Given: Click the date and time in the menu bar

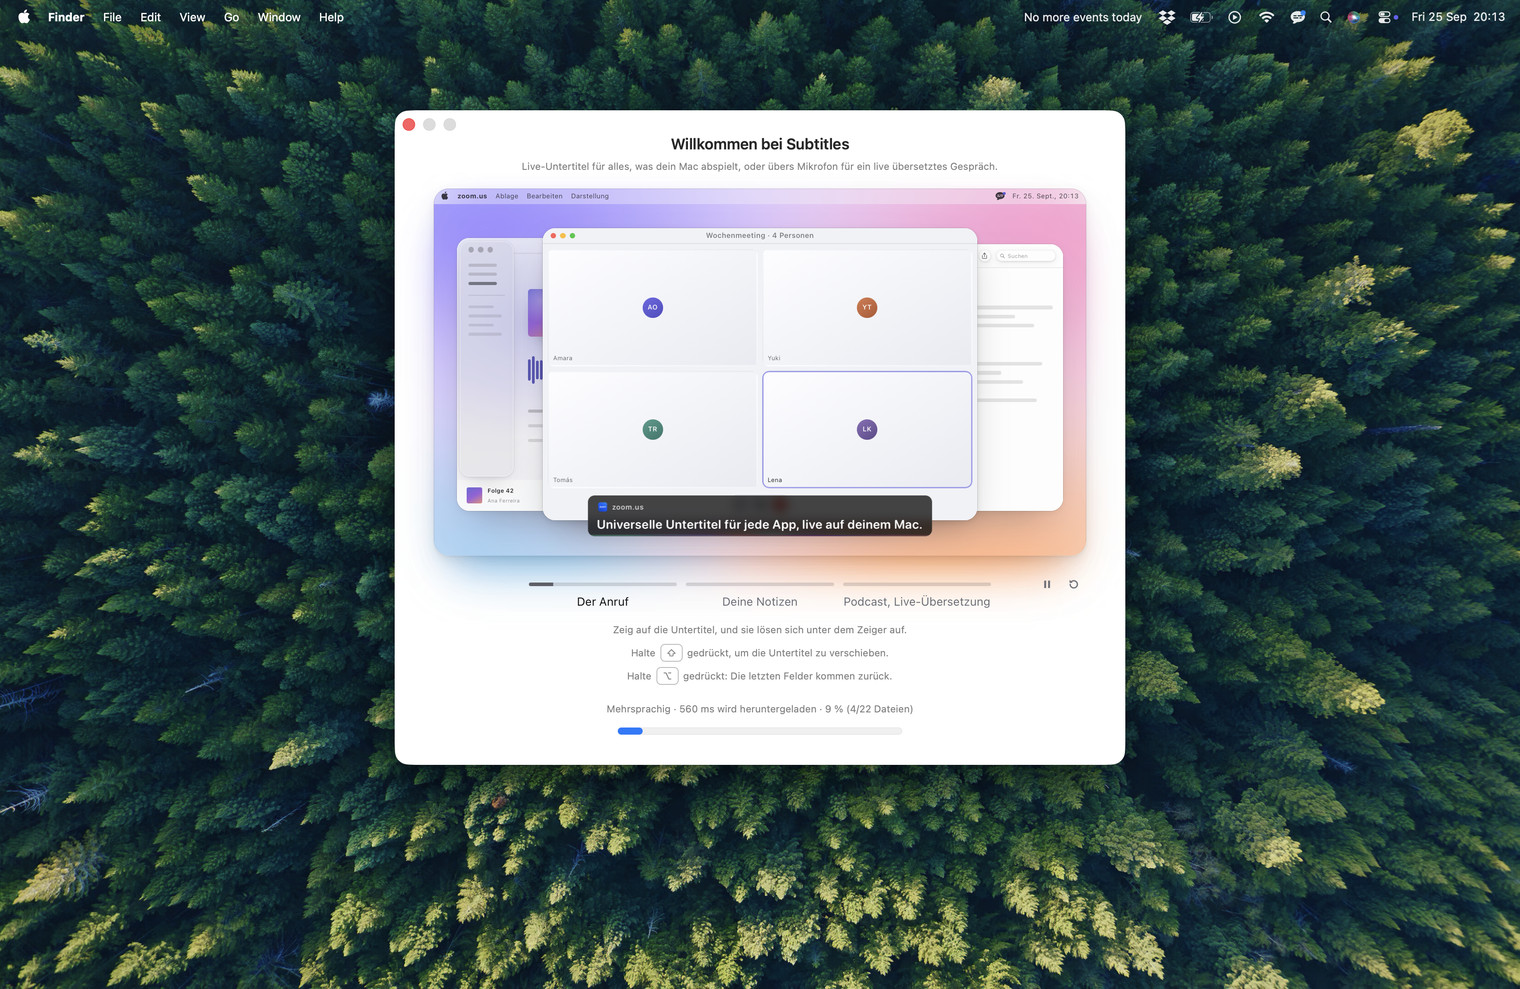Looking at the screenshot, I should [x=1458, y=17].
